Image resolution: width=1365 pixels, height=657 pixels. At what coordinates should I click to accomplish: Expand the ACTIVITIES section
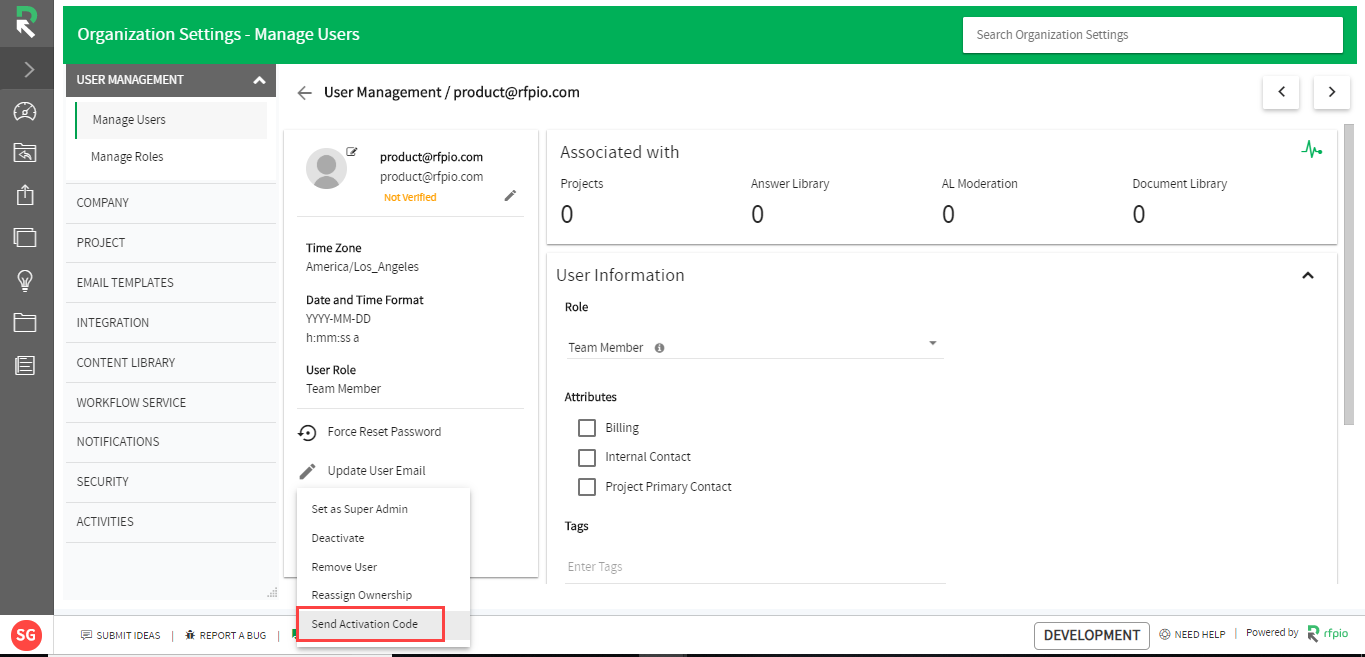coord(171,522)
